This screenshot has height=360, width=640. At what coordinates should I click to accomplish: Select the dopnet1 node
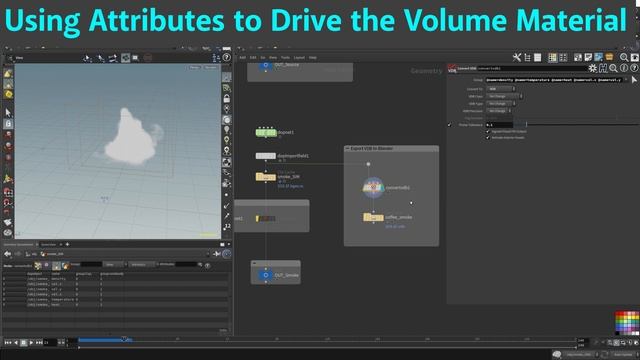coord(266,133)
